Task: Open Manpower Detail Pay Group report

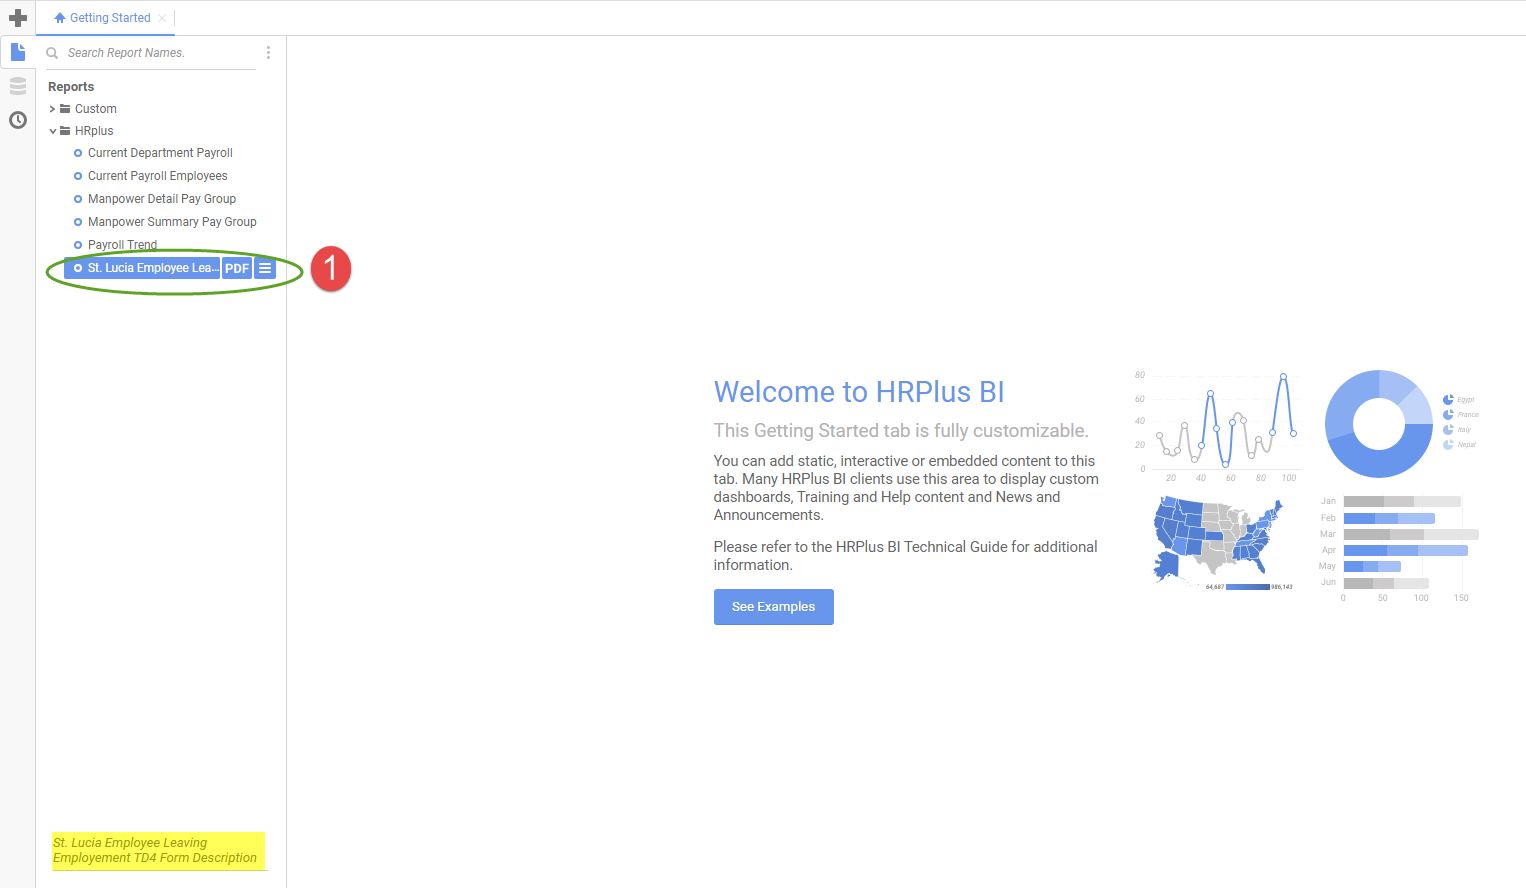Action: 162,199
